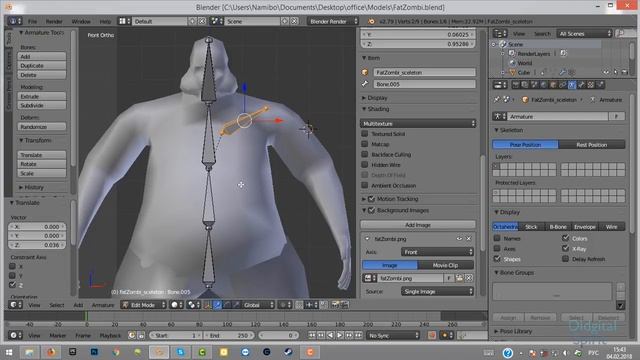Open the Multitexture shading dropdown

tap(418, 123)
